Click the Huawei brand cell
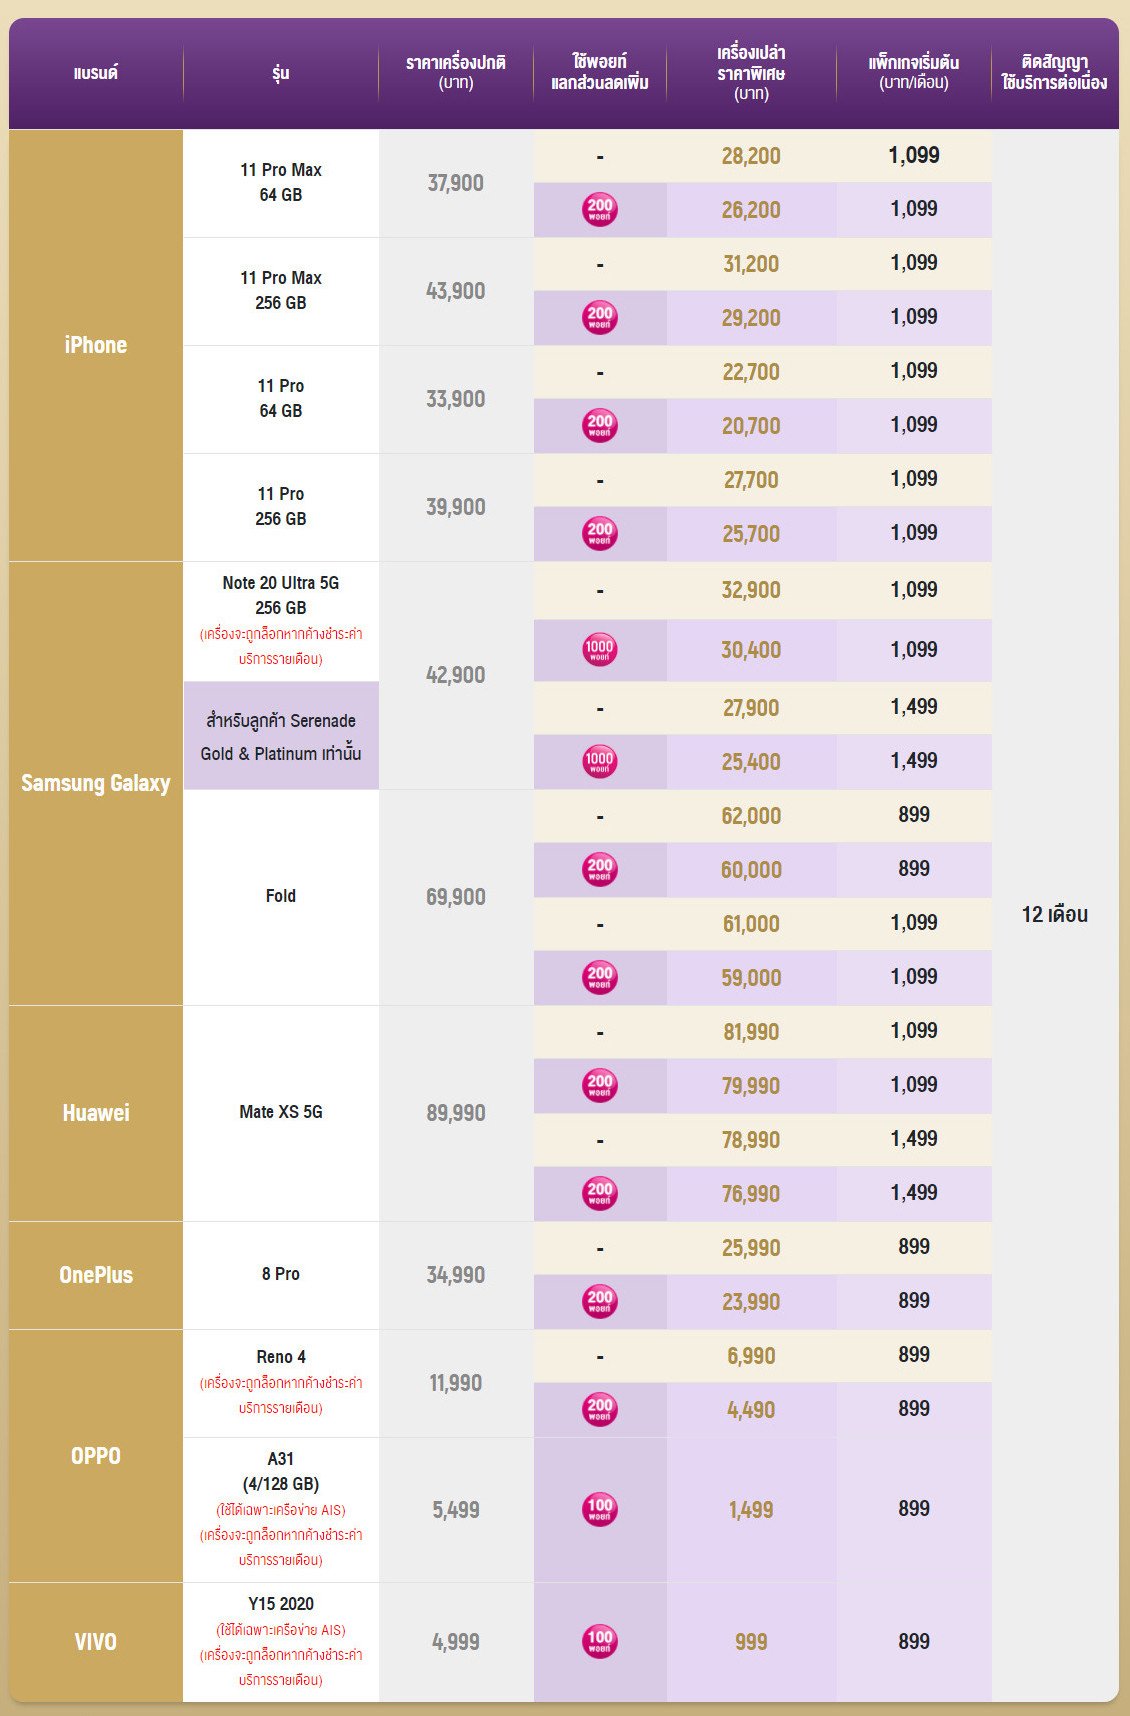 pyautogui.click(x=96, y=1113)
